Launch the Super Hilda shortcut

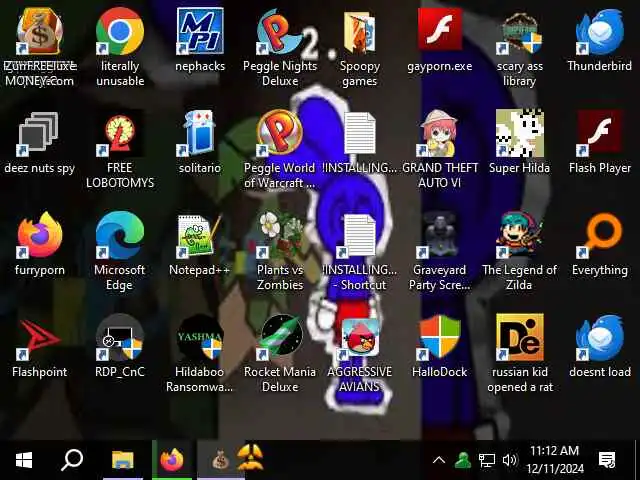[x=519, y=133]
